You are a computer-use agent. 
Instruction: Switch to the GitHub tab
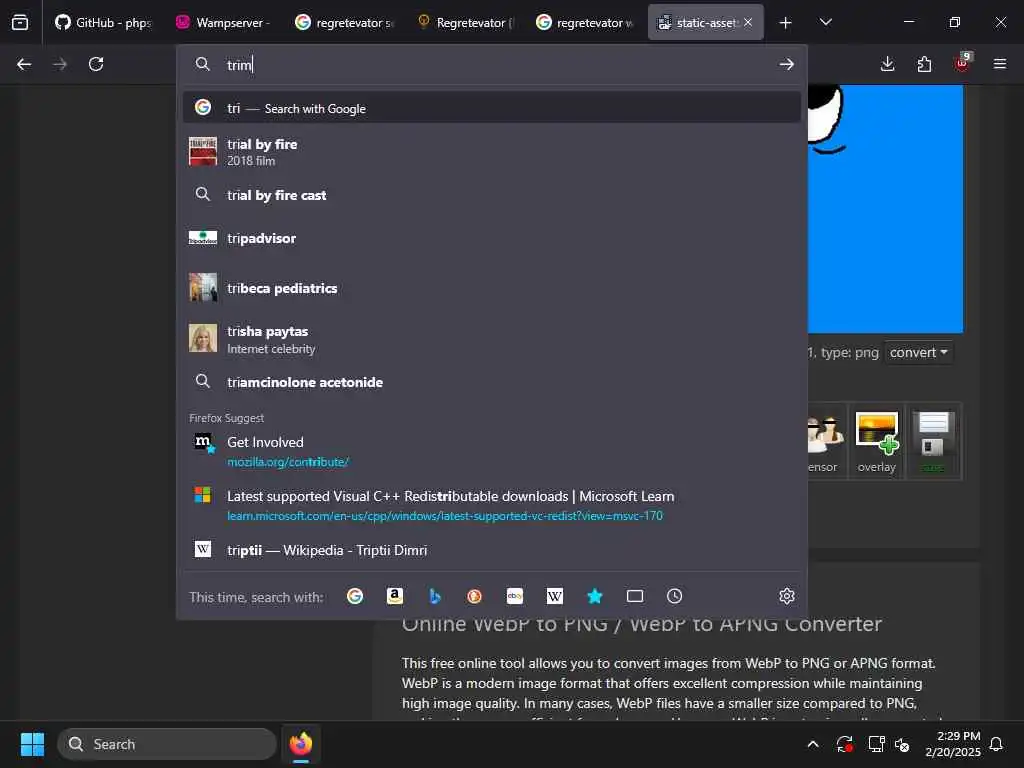click(x=103, y=22)
